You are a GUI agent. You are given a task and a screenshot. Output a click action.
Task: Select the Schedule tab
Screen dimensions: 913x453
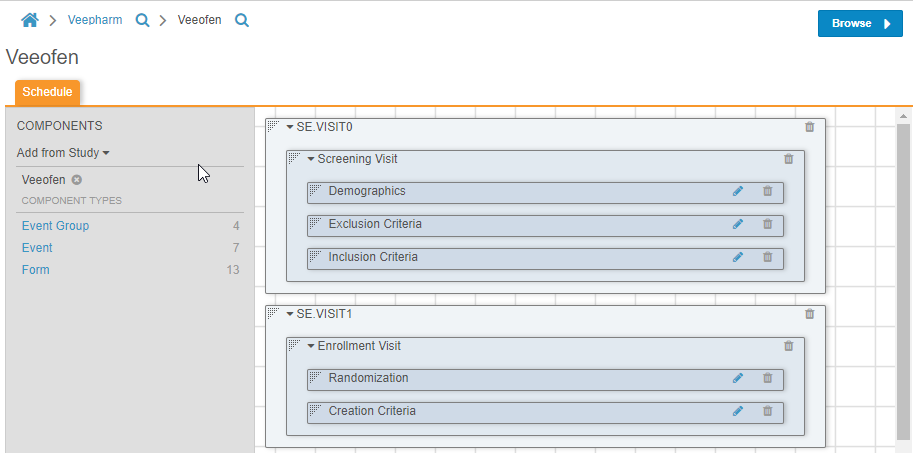pyautogui.click(x=47, y=92)
